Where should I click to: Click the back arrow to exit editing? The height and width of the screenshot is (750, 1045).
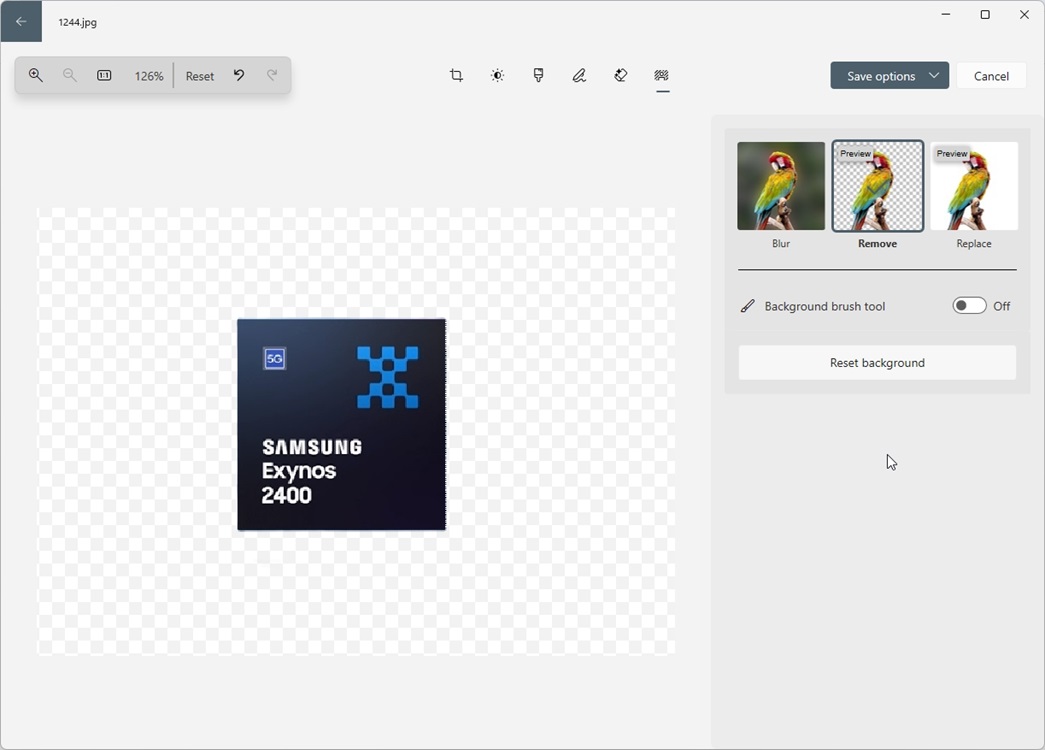point(21,20)
